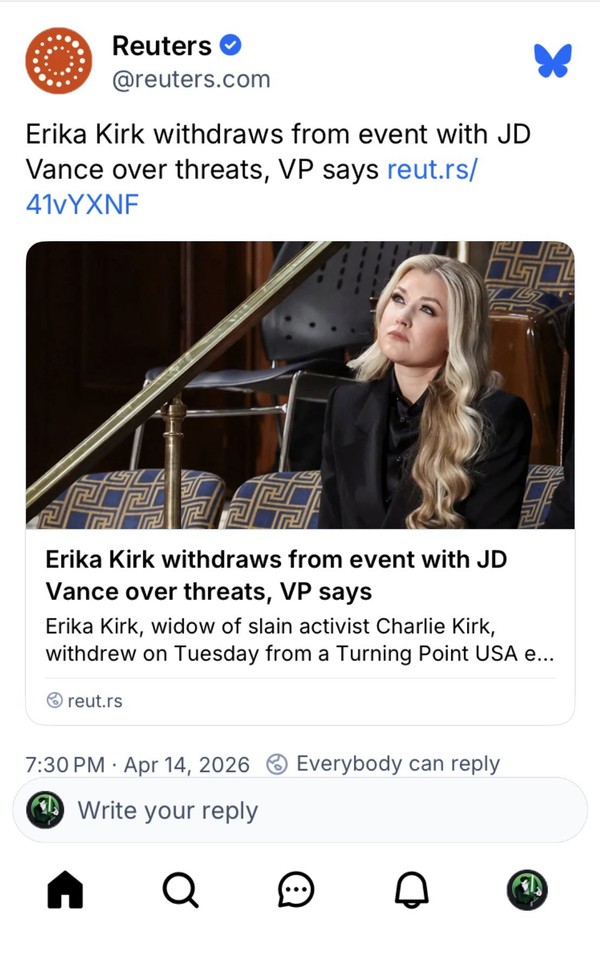Click the blue verified badge beside Reuters
This screenshot has width=600, height=958.
[230, 45]
